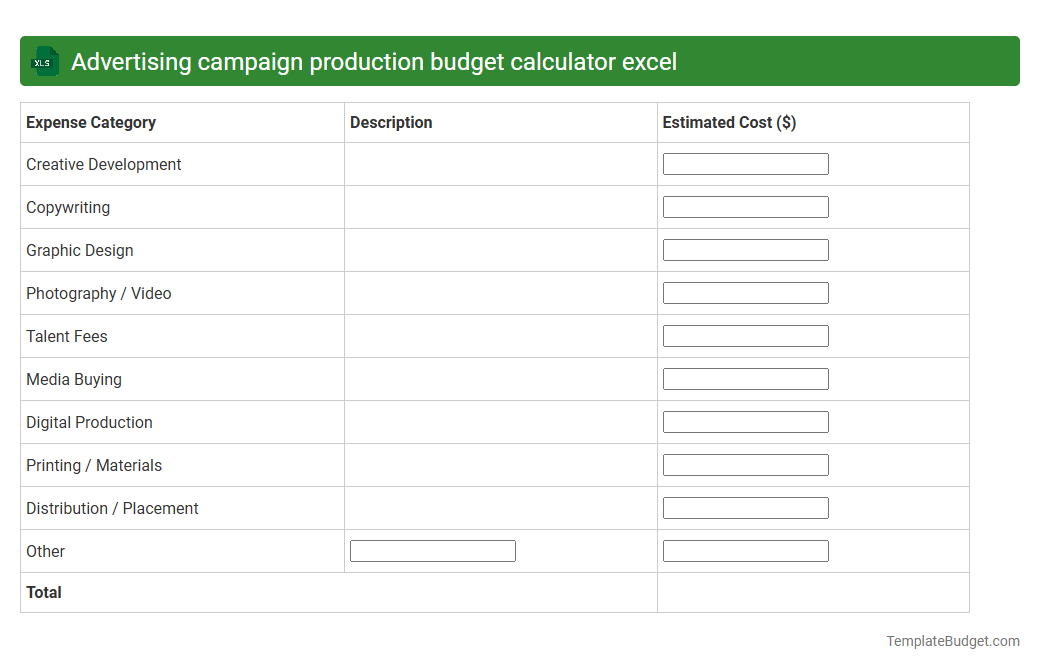Click the Total row label
The image size is (1040, 670).
click(44, 592)
